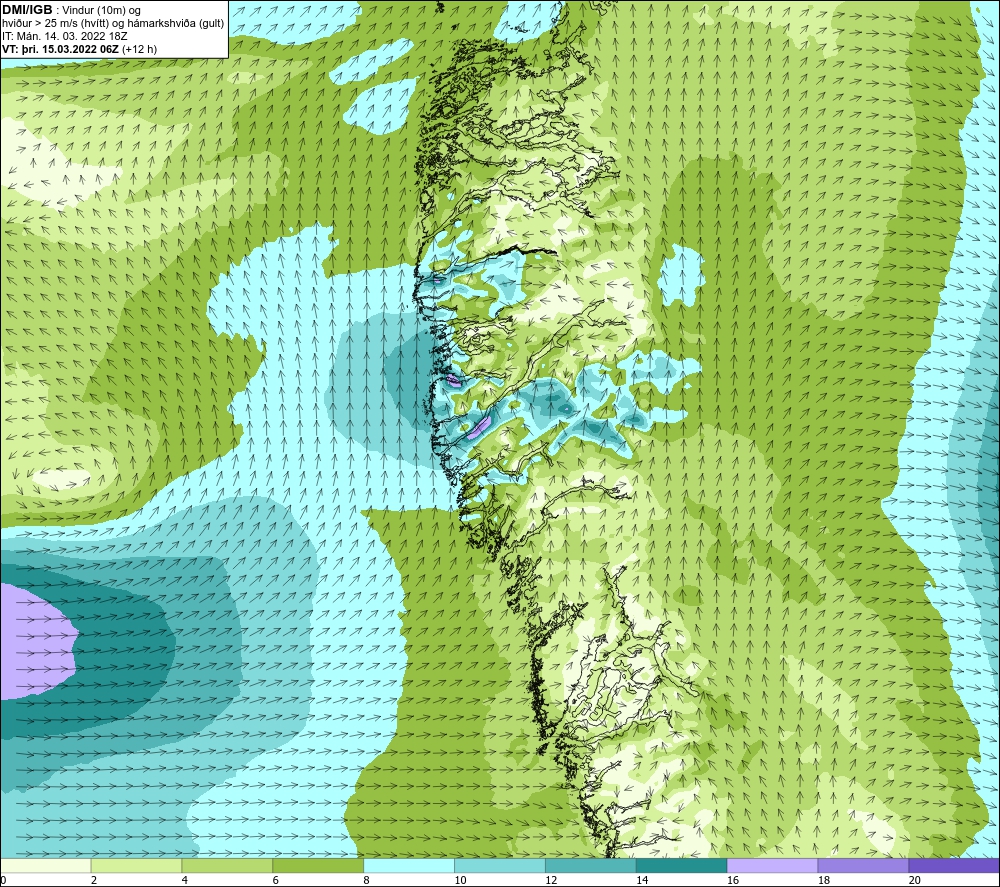Click the scale label '18'
The width and height of the screenshot is (1000, 887).
coord(824,880)
